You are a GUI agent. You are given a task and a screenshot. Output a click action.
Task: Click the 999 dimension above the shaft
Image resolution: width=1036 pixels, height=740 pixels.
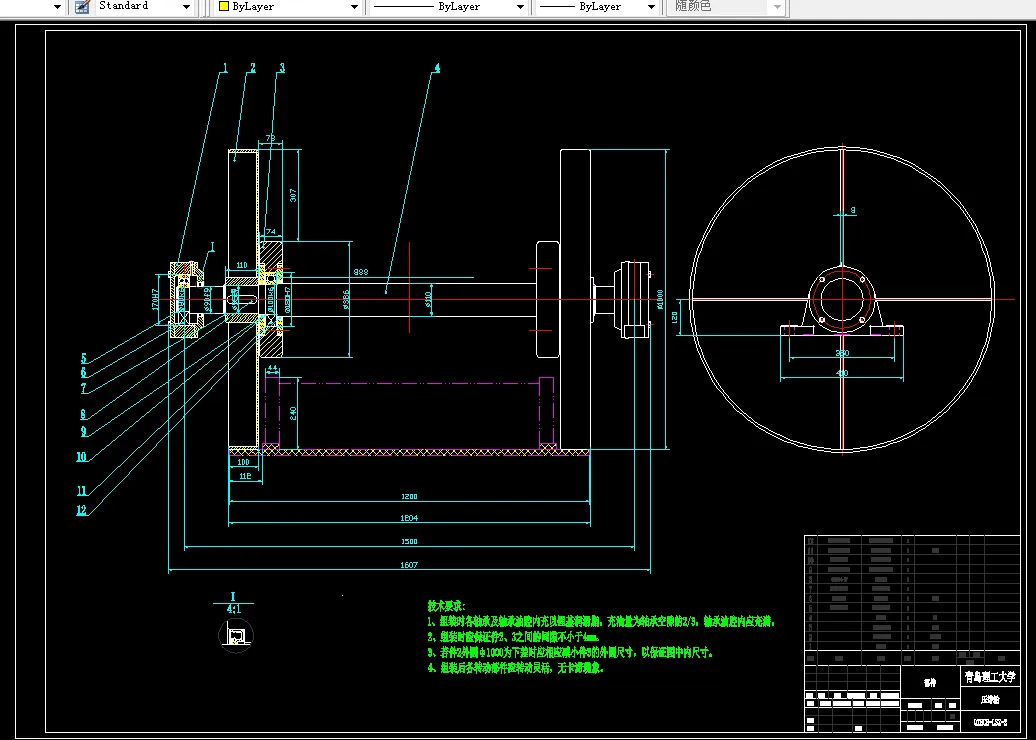(361, 272)
